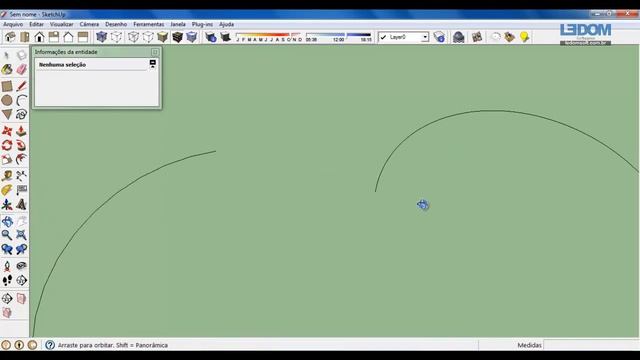
Task: Activate the Rectangle drawing tool
Action: (7, 86)
